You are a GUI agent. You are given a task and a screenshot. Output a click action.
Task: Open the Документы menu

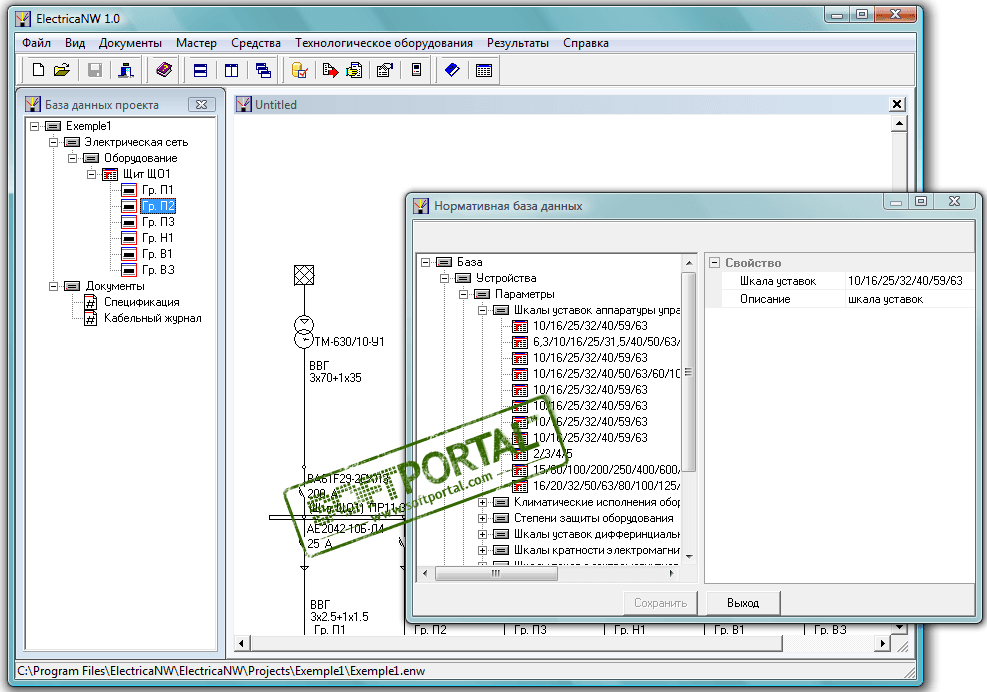(130, 43)
